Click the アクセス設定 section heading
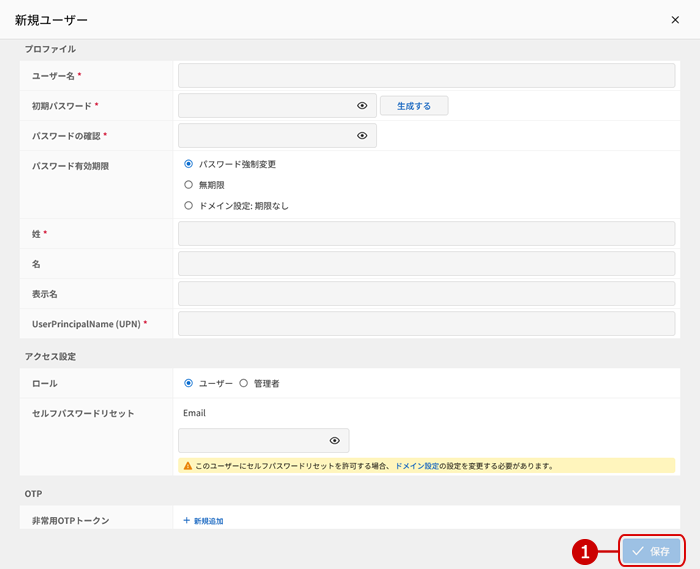The image size is (700, 569). (50, 356)
